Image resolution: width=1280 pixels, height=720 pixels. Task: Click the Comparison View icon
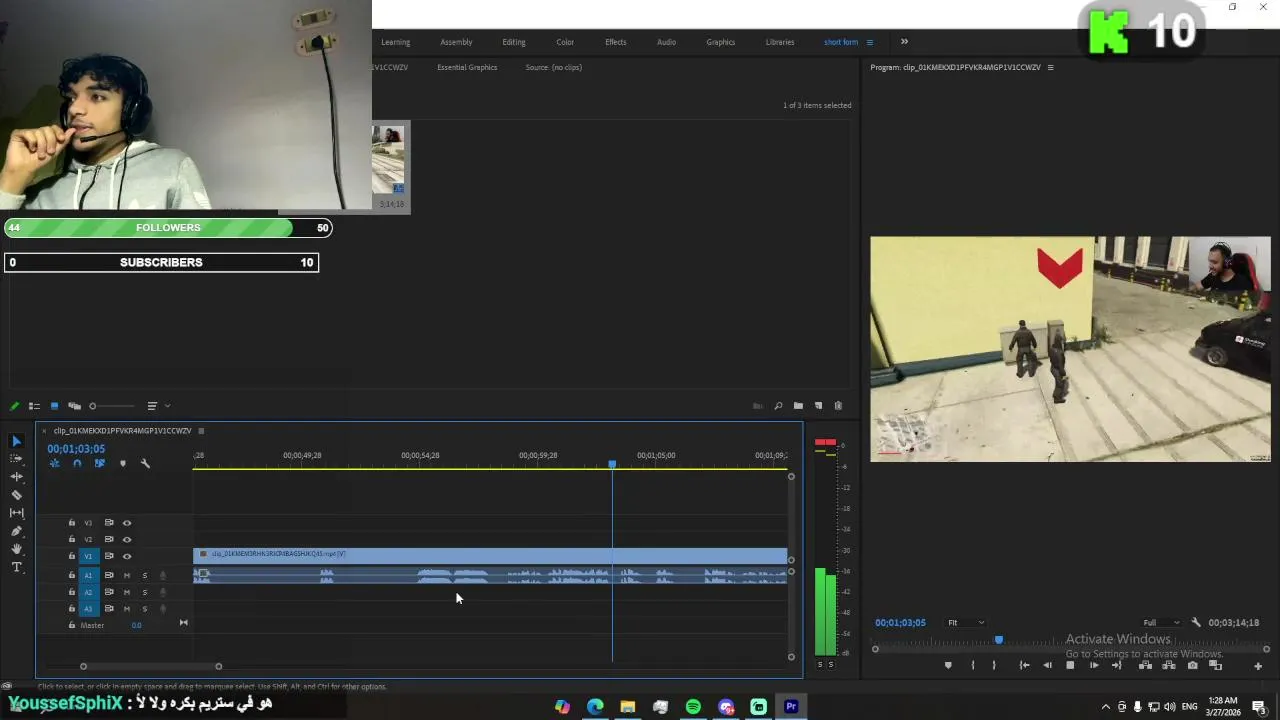1215,665
